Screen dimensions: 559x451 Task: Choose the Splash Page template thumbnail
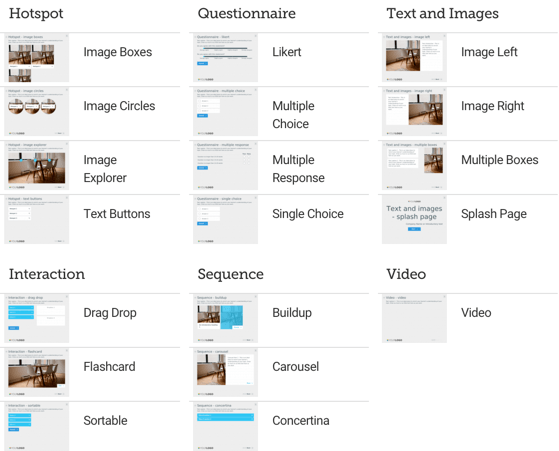coord(414,220)
